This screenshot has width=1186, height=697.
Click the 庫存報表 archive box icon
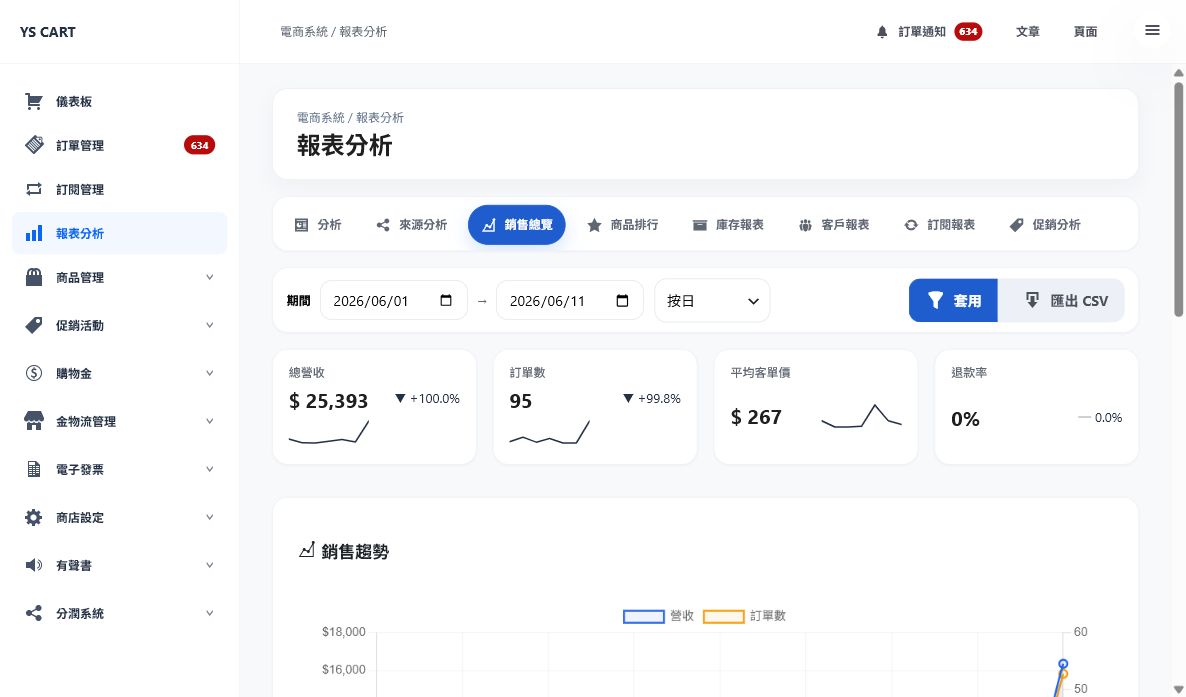click(700, 225)
